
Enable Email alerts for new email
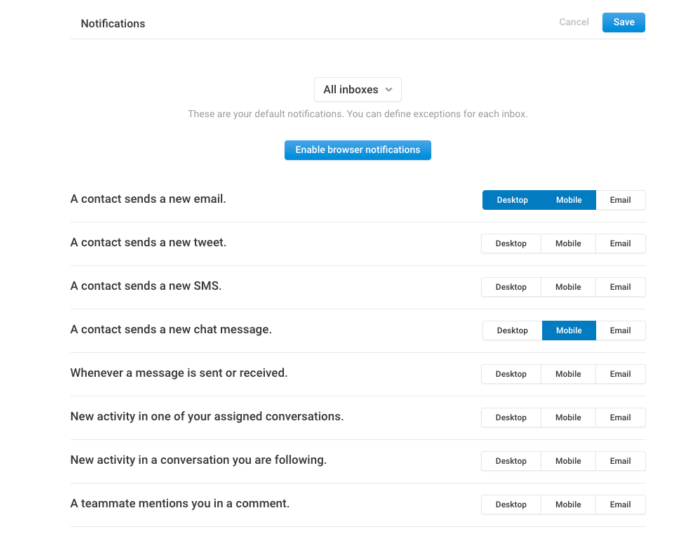pos(620,200)
